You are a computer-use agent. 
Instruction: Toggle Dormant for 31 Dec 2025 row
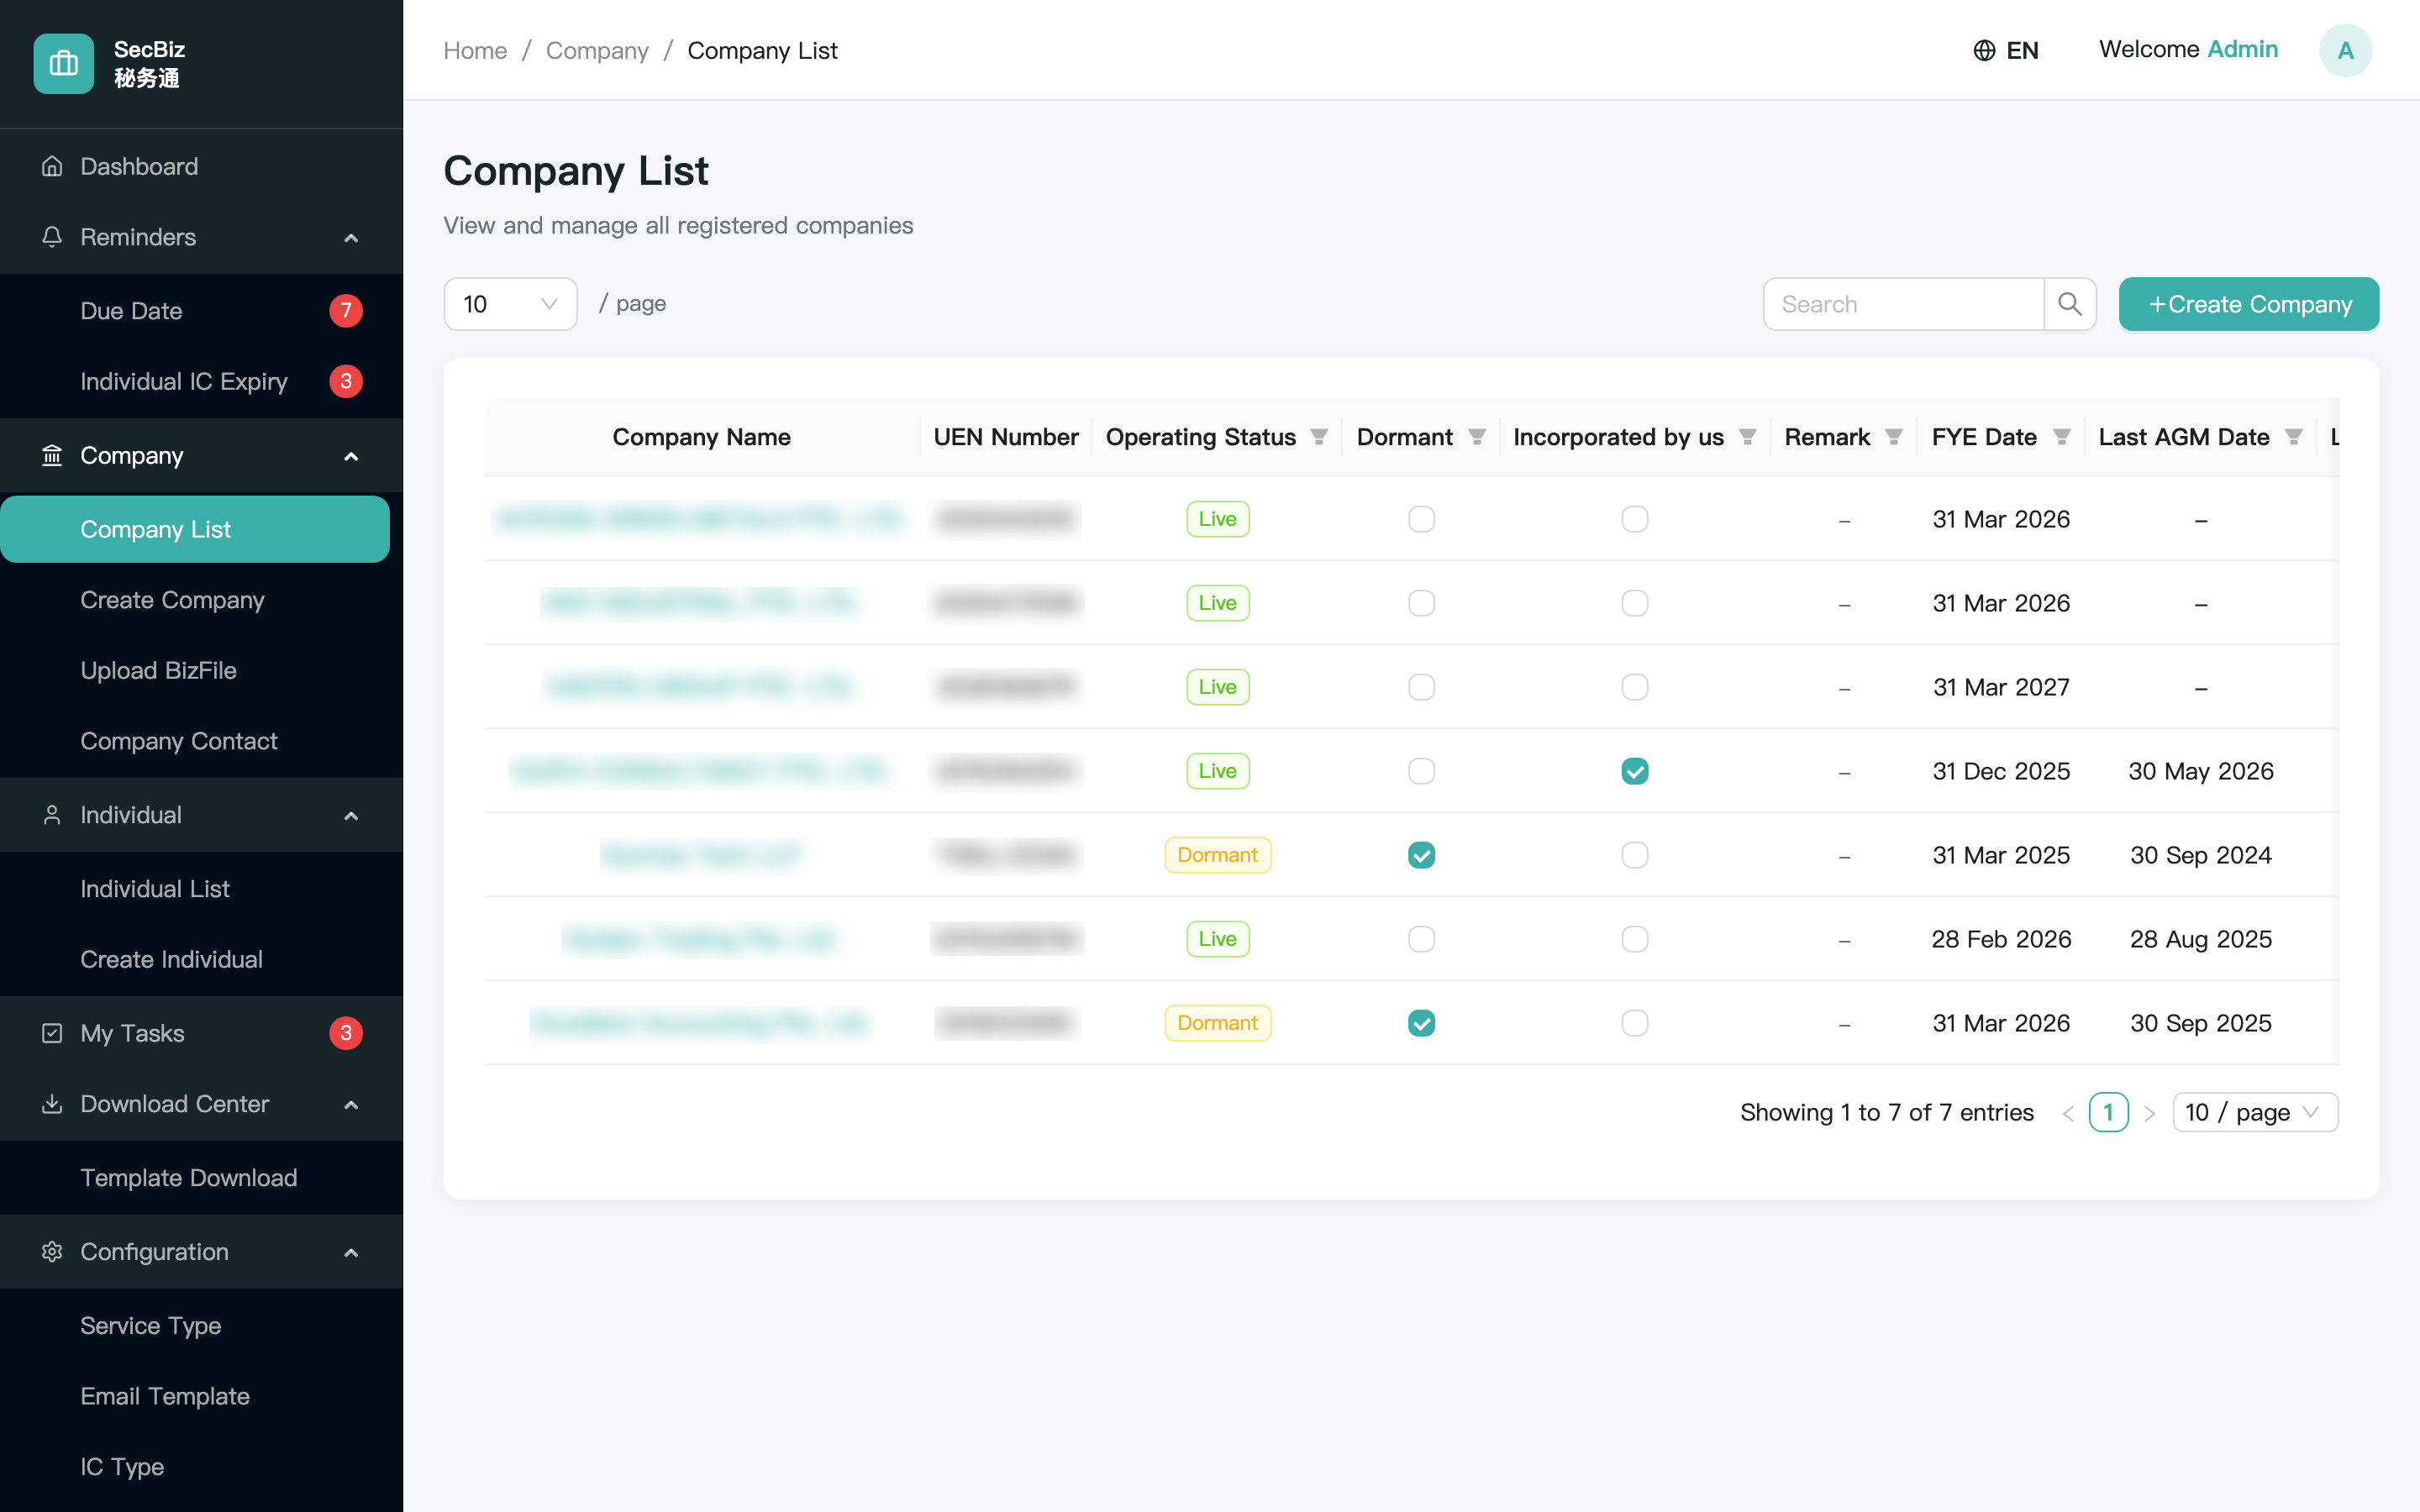coord(1421,771)
